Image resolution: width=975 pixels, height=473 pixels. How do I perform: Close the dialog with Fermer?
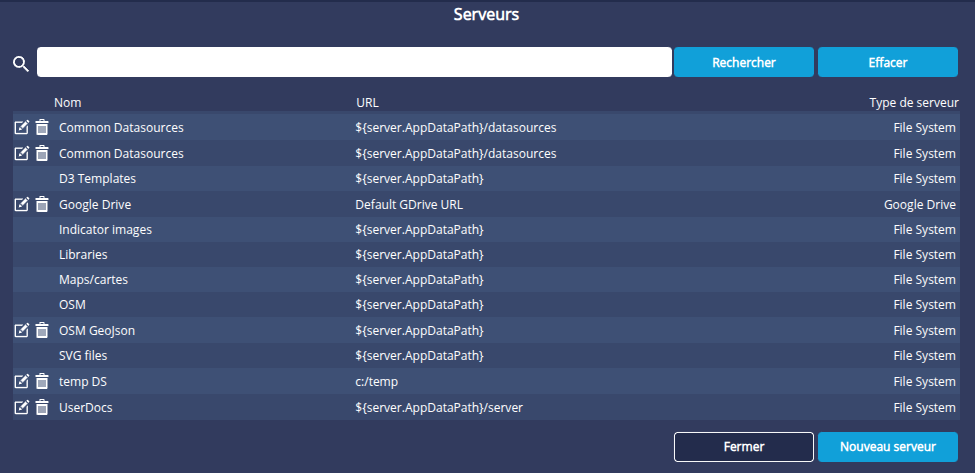coord(743,447)
